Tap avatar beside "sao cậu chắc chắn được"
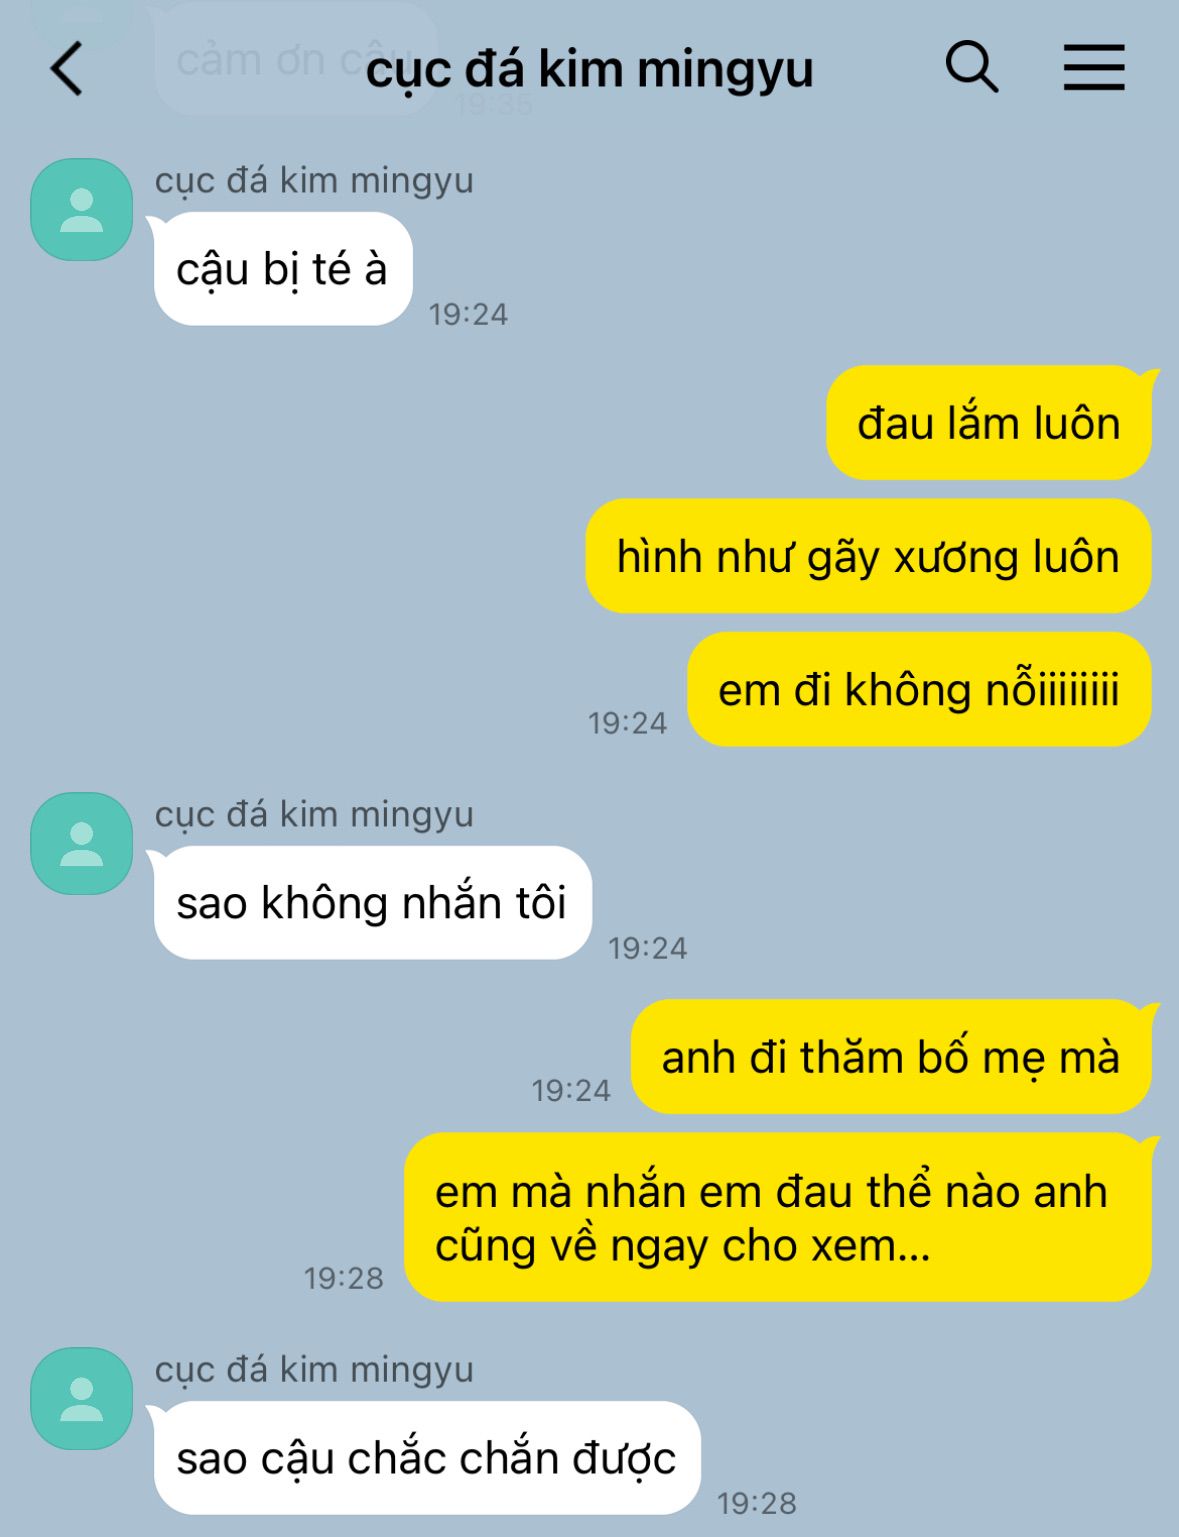1179x1537 pixels. 82,1398
